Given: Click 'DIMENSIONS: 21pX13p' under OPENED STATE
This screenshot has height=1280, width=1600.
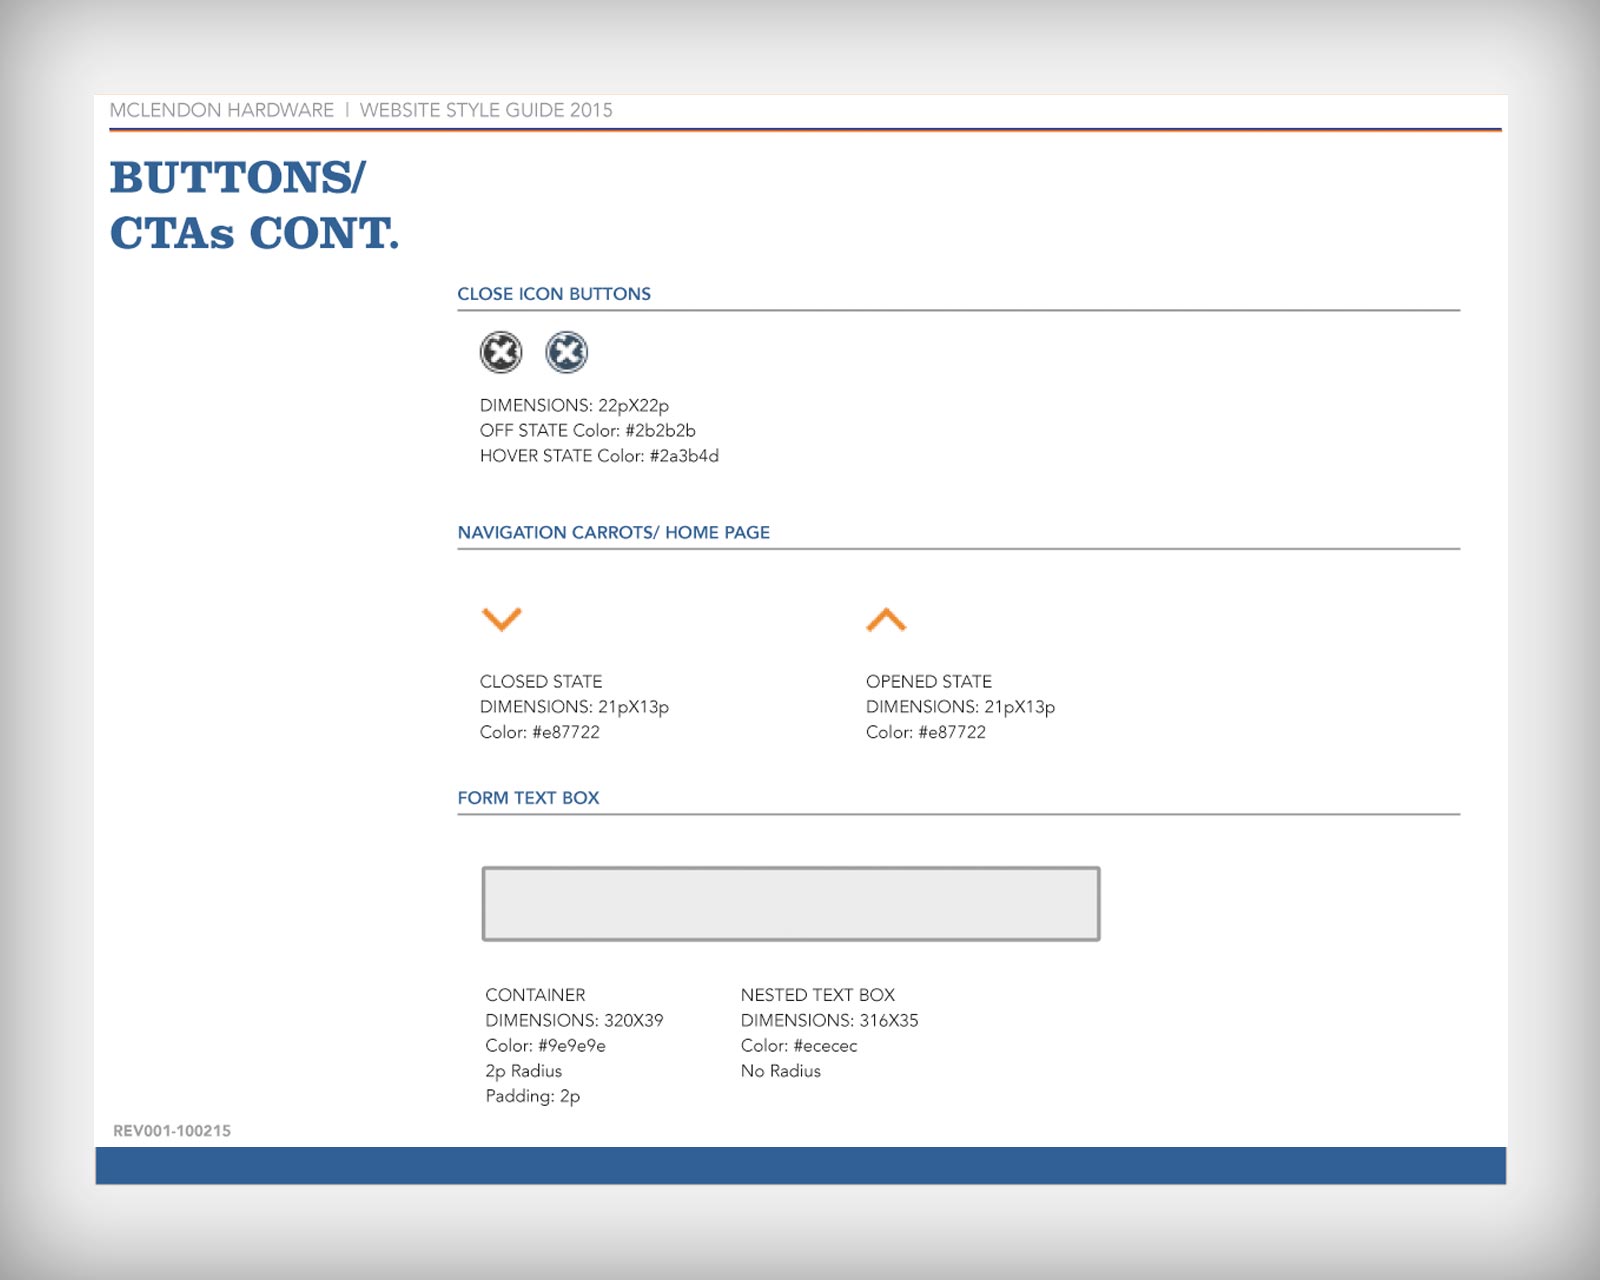Looking at the screenshot, I should point(960,707).
